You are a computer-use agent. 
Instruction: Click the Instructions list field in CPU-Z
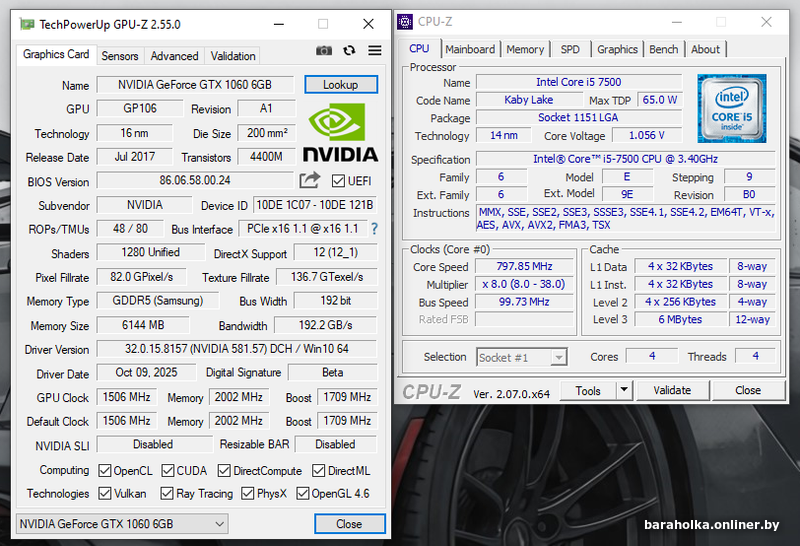coord(626,218)
